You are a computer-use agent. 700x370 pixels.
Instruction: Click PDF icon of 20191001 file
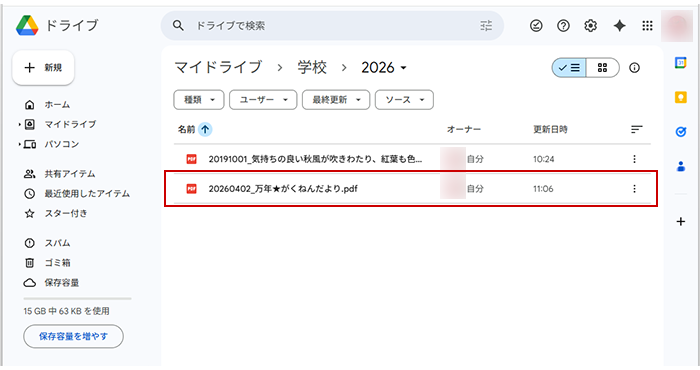192,159
